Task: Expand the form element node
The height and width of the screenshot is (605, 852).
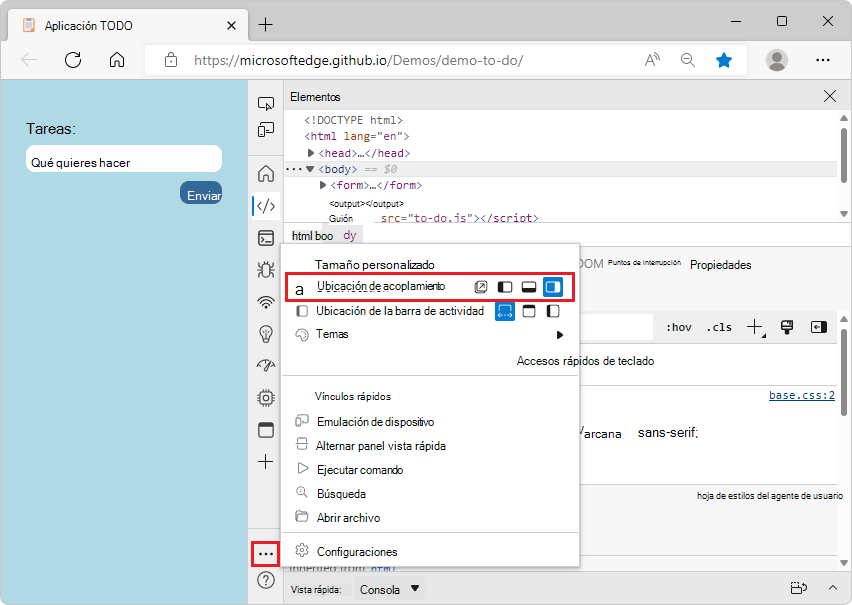Action: tap(323, 185)
